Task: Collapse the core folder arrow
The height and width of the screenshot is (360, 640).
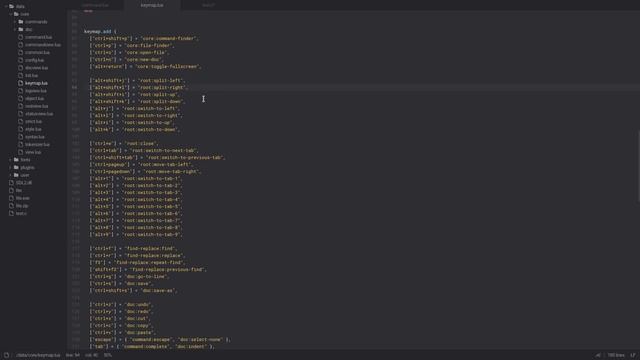Action: point(11,14)
